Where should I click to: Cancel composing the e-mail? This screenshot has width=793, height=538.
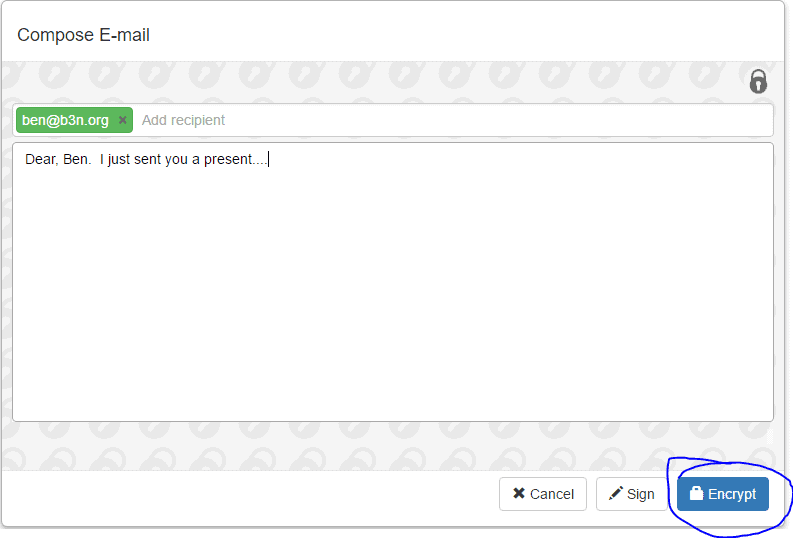pyautogui.click(x=543, y=494)
